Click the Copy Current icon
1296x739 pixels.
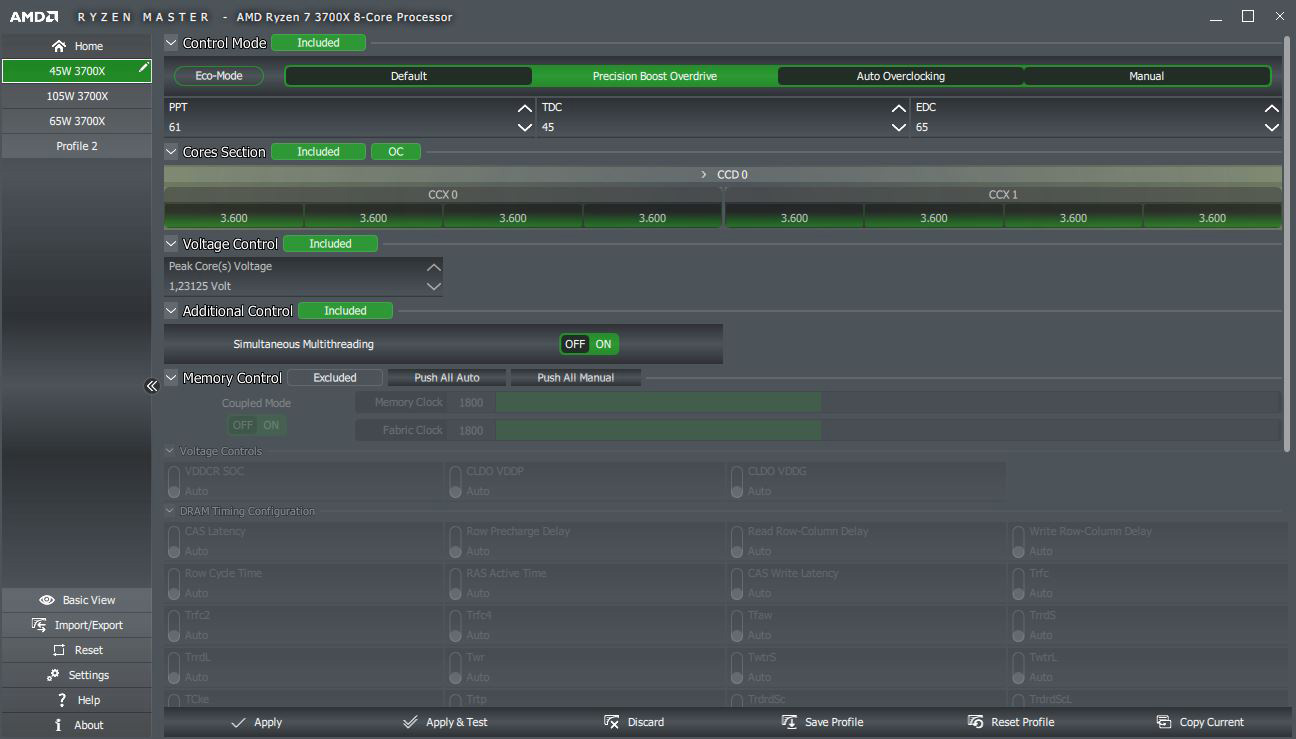click(1164, 722)
